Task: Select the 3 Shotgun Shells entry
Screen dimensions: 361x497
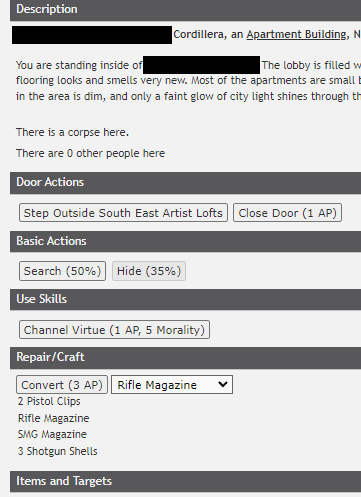Action: coord(58,451)
